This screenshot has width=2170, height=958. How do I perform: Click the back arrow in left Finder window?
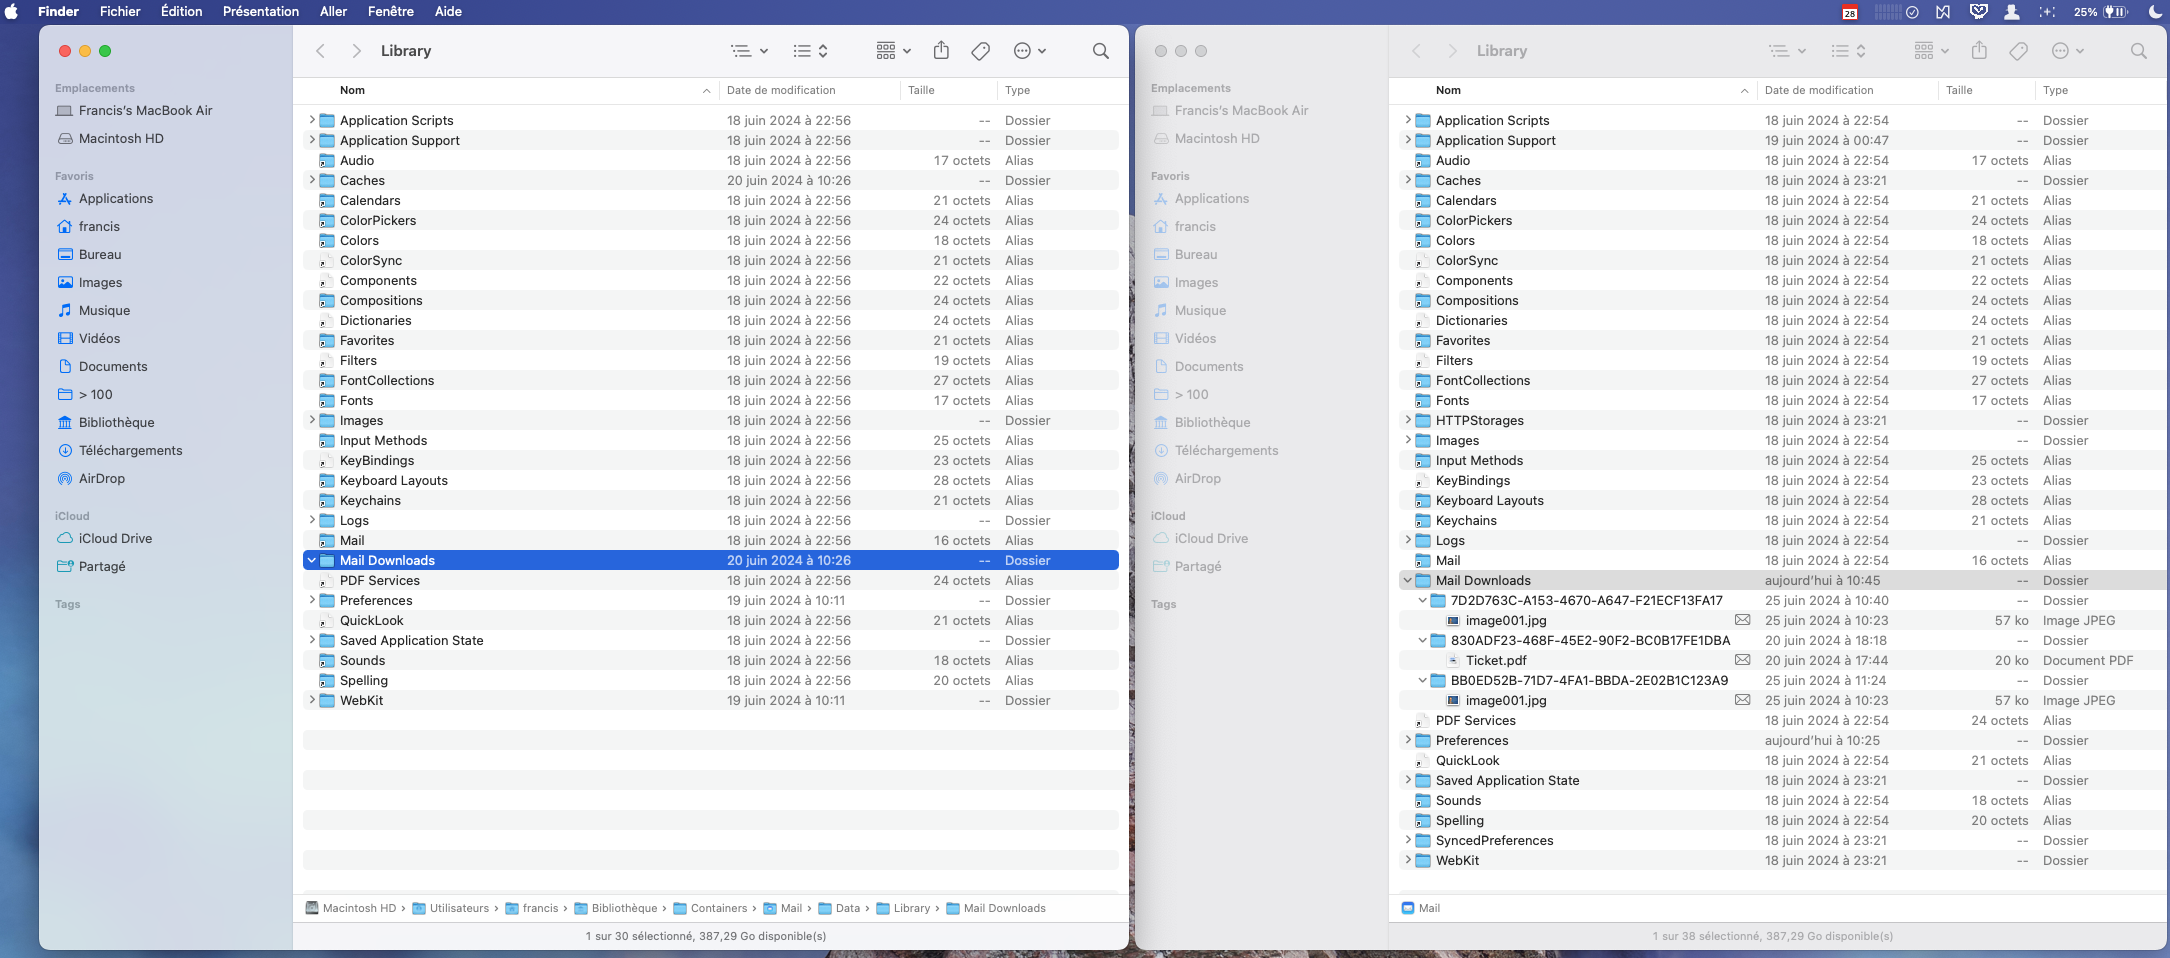[x=321, y=51]
